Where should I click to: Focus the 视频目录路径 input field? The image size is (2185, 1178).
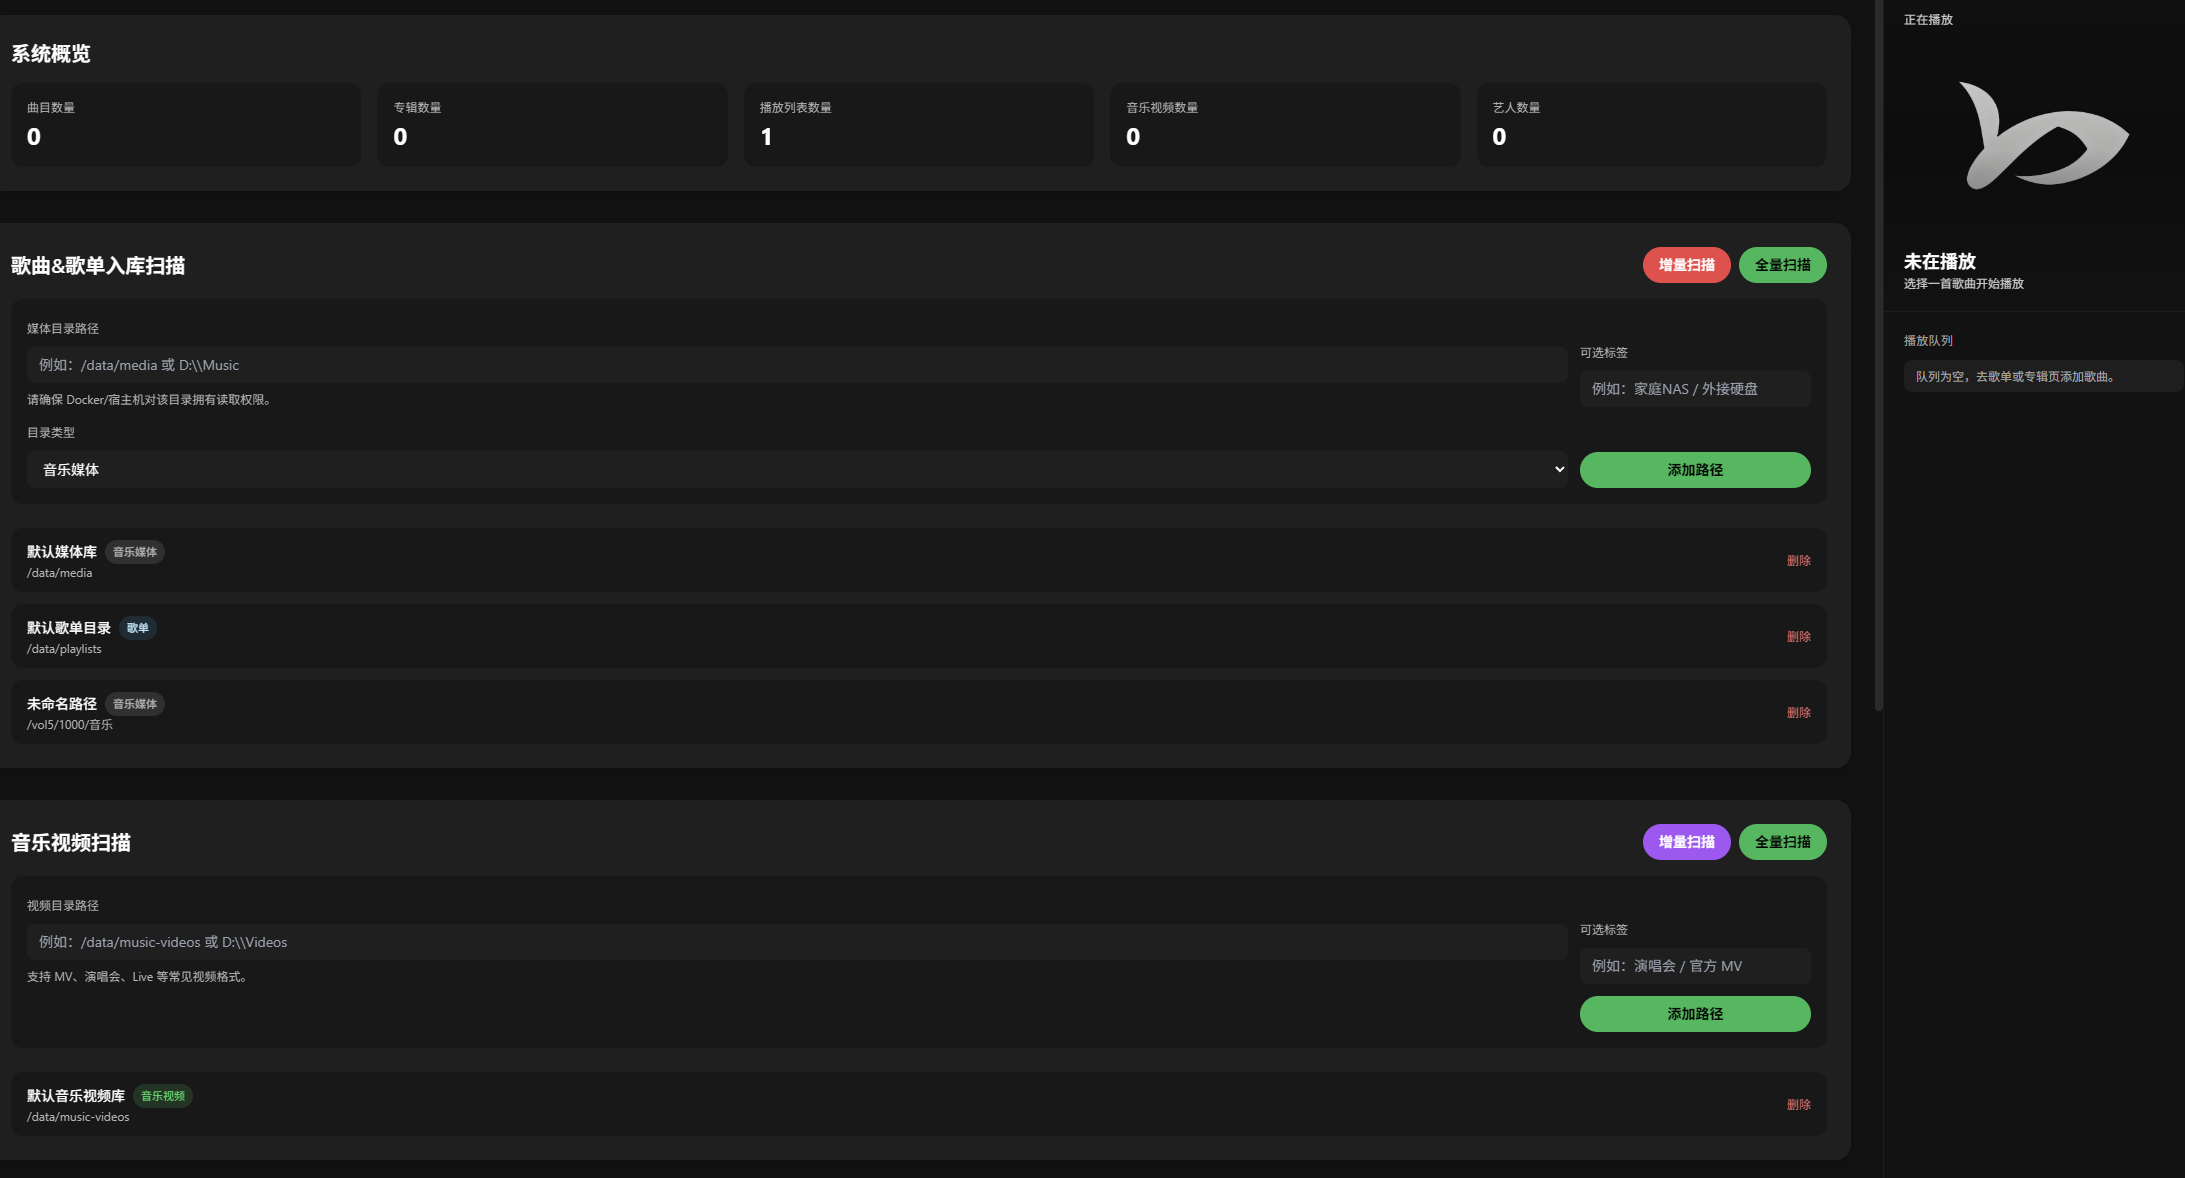(x=796, y=942)
